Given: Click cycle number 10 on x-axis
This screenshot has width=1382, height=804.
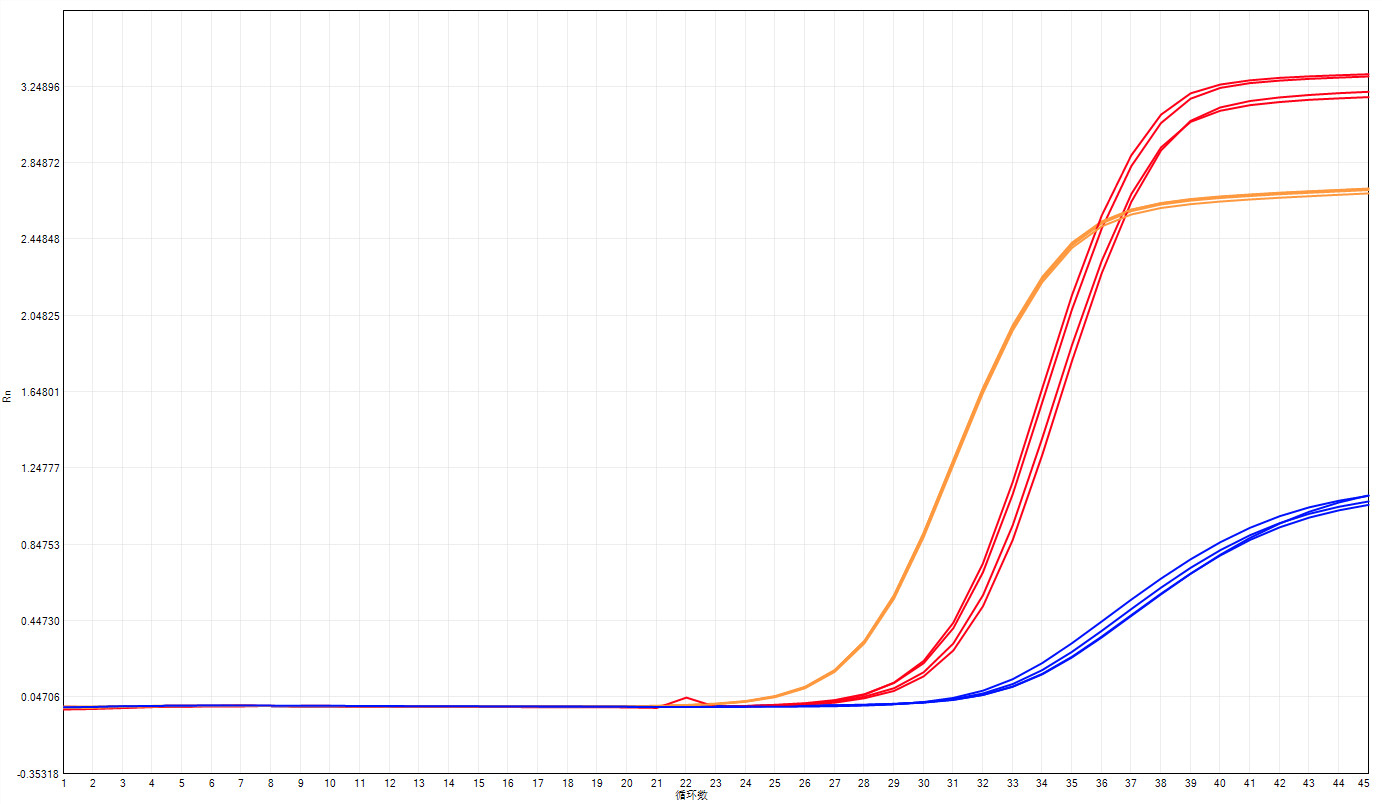Looking at the screenshot, I should click(330, 783).
